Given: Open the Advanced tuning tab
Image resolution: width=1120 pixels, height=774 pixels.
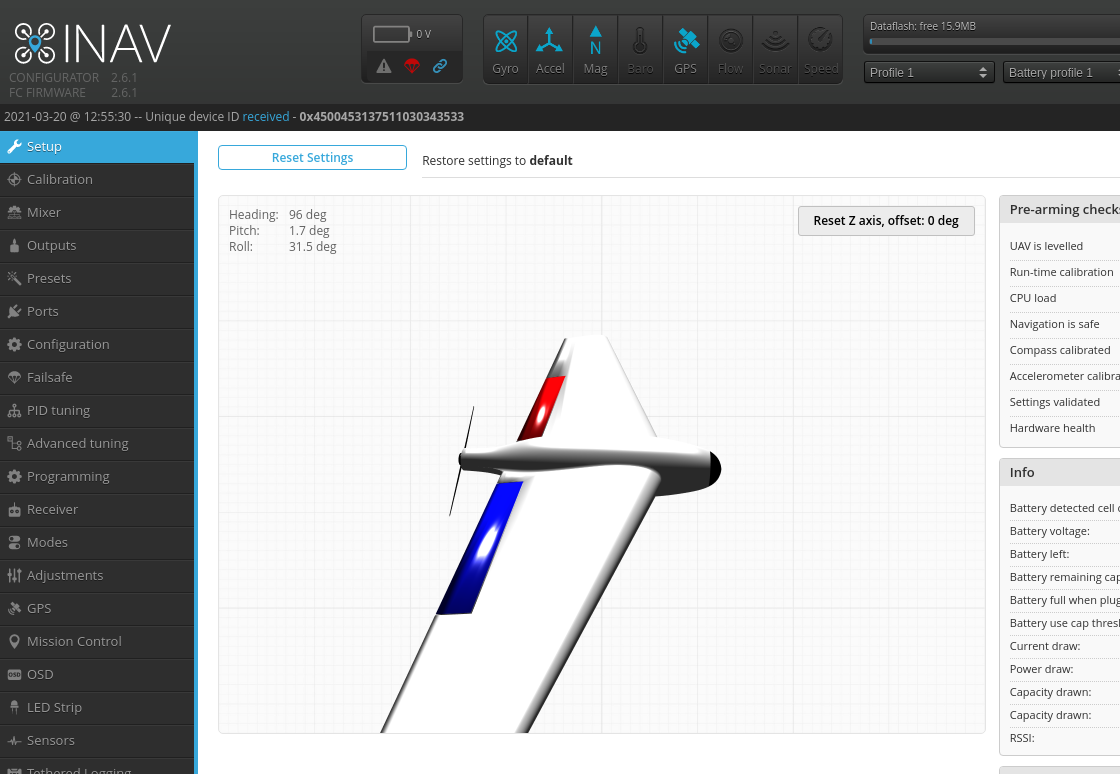Looking at the screenshot, I should click(x=97, y=443).
